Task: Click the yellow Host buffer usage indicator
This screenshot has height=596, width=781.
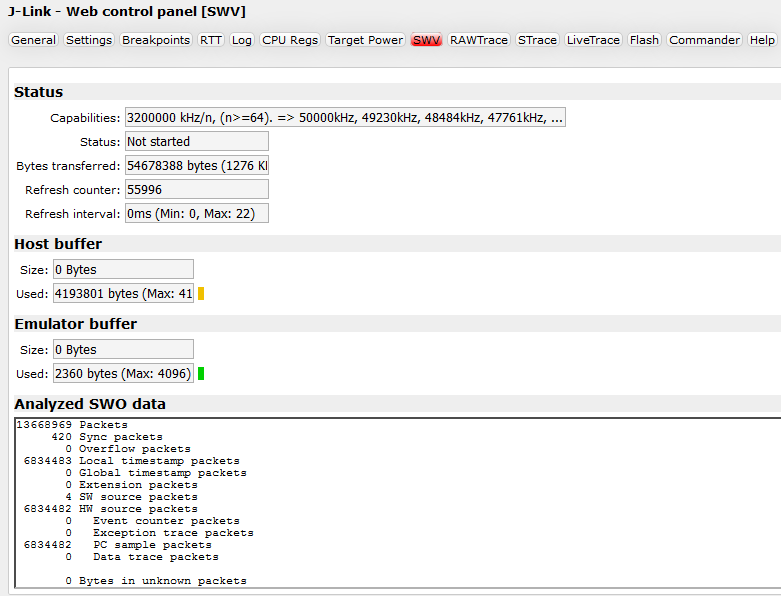Action: (201, 293)
